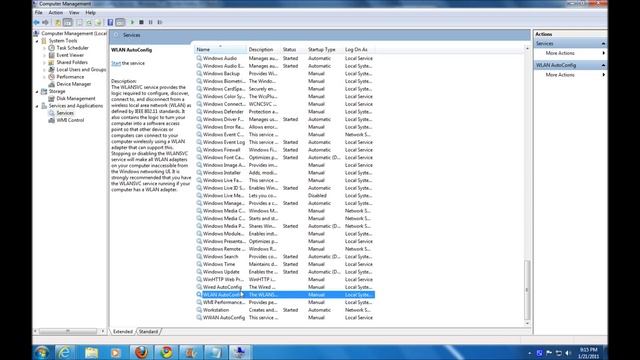
Task: Click the Restart Service toolbar icon
Action: click(x=160, y=22)
